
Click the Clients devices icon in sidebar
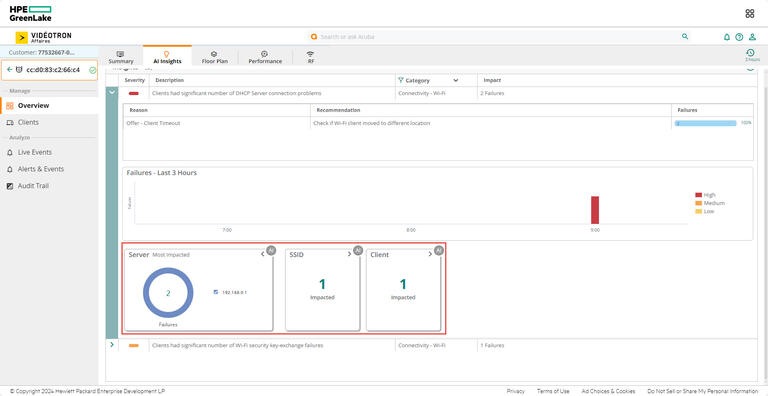pyautogui.click(x=10, y=123)
